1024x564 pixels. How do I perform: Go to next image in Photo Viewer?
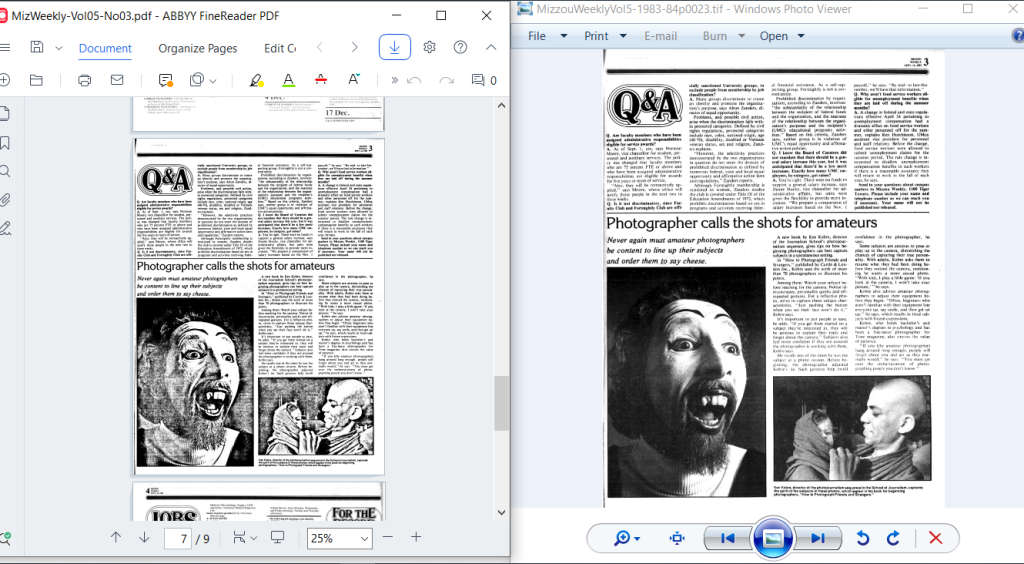click(x=817, y=539)
